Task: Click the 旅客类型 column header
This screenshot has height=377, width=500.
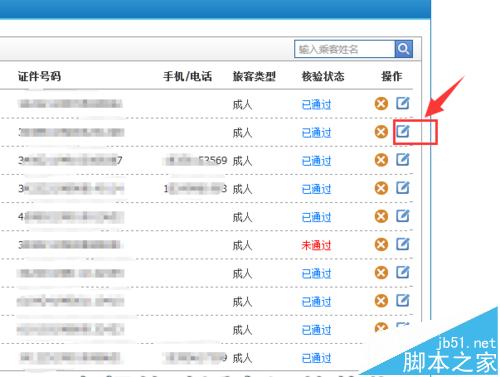Action: tap(254, 76)
